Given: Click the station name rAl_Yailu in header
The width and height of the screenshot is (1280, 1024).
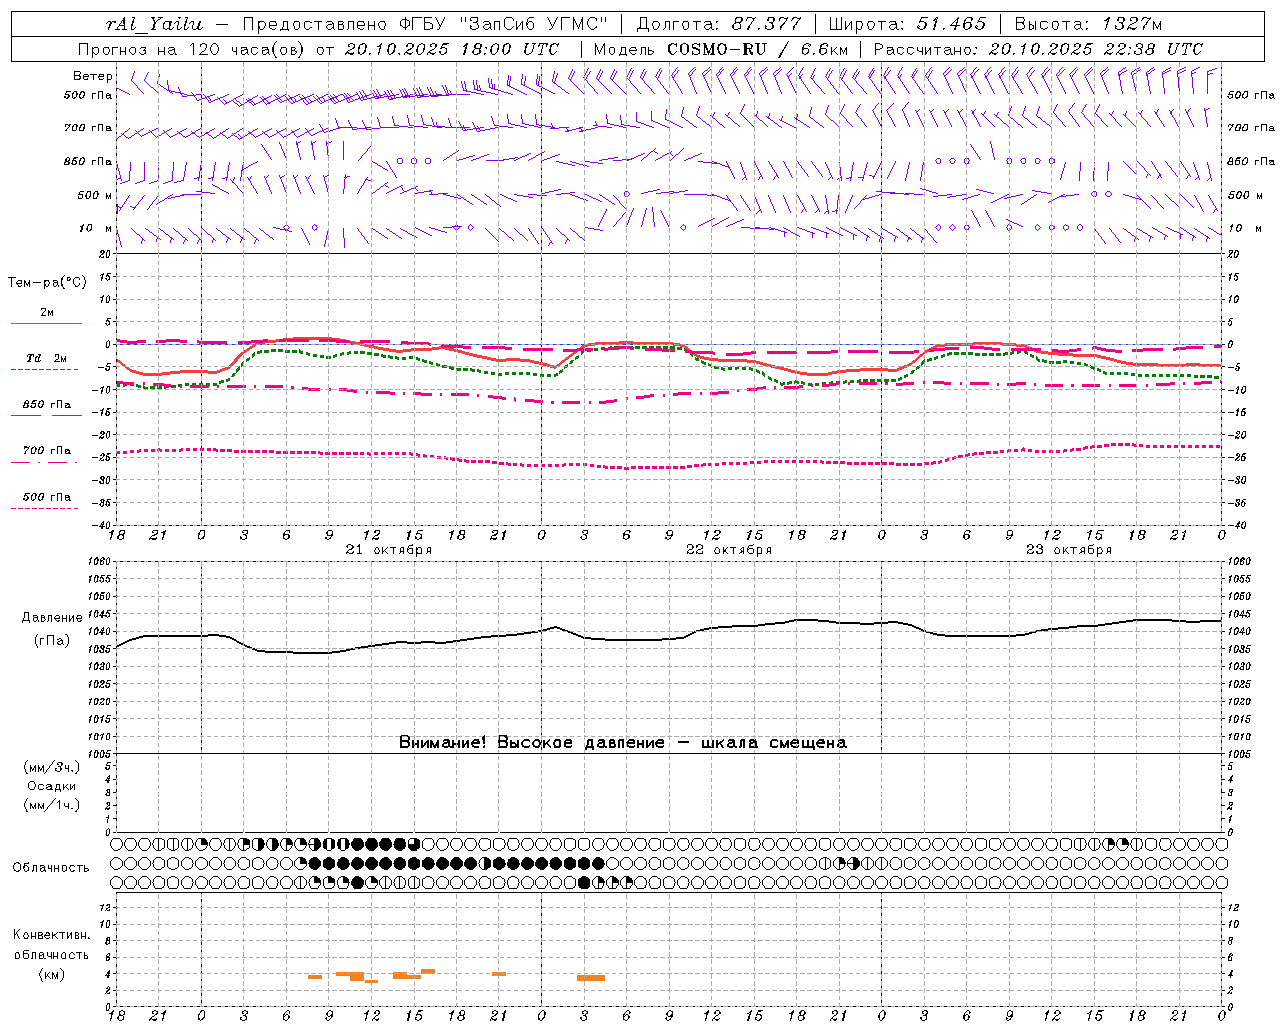Looking at the screenshot, I should pyautogui.click(x=153, y=24).
